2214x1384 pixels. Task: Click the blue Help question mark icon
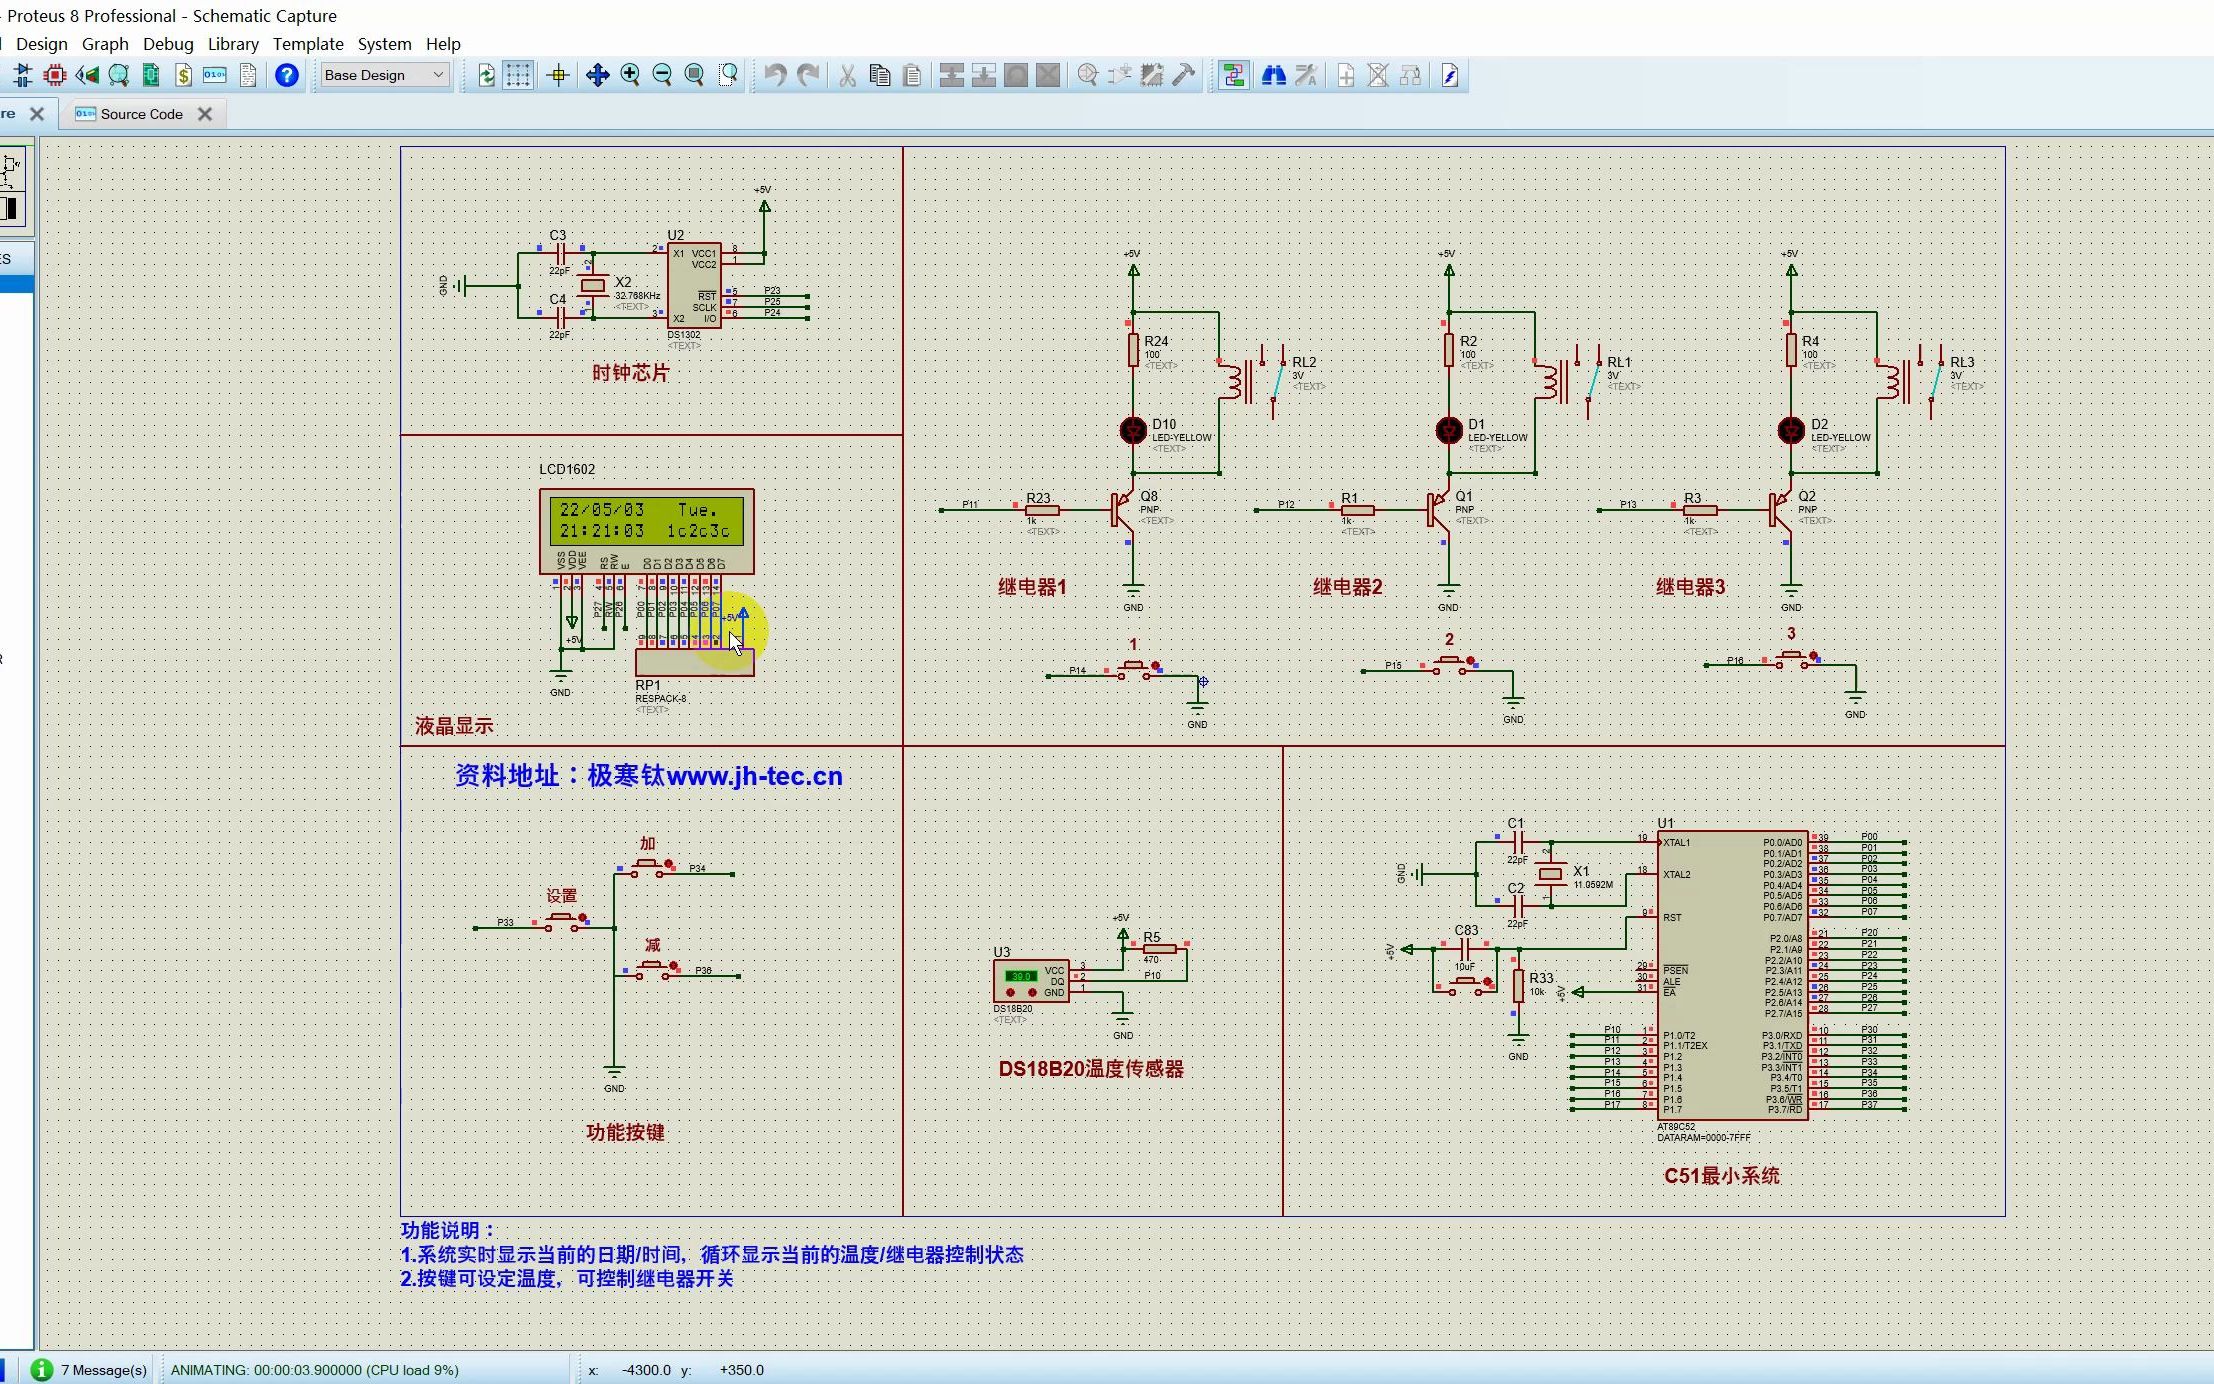pos(287,75)
